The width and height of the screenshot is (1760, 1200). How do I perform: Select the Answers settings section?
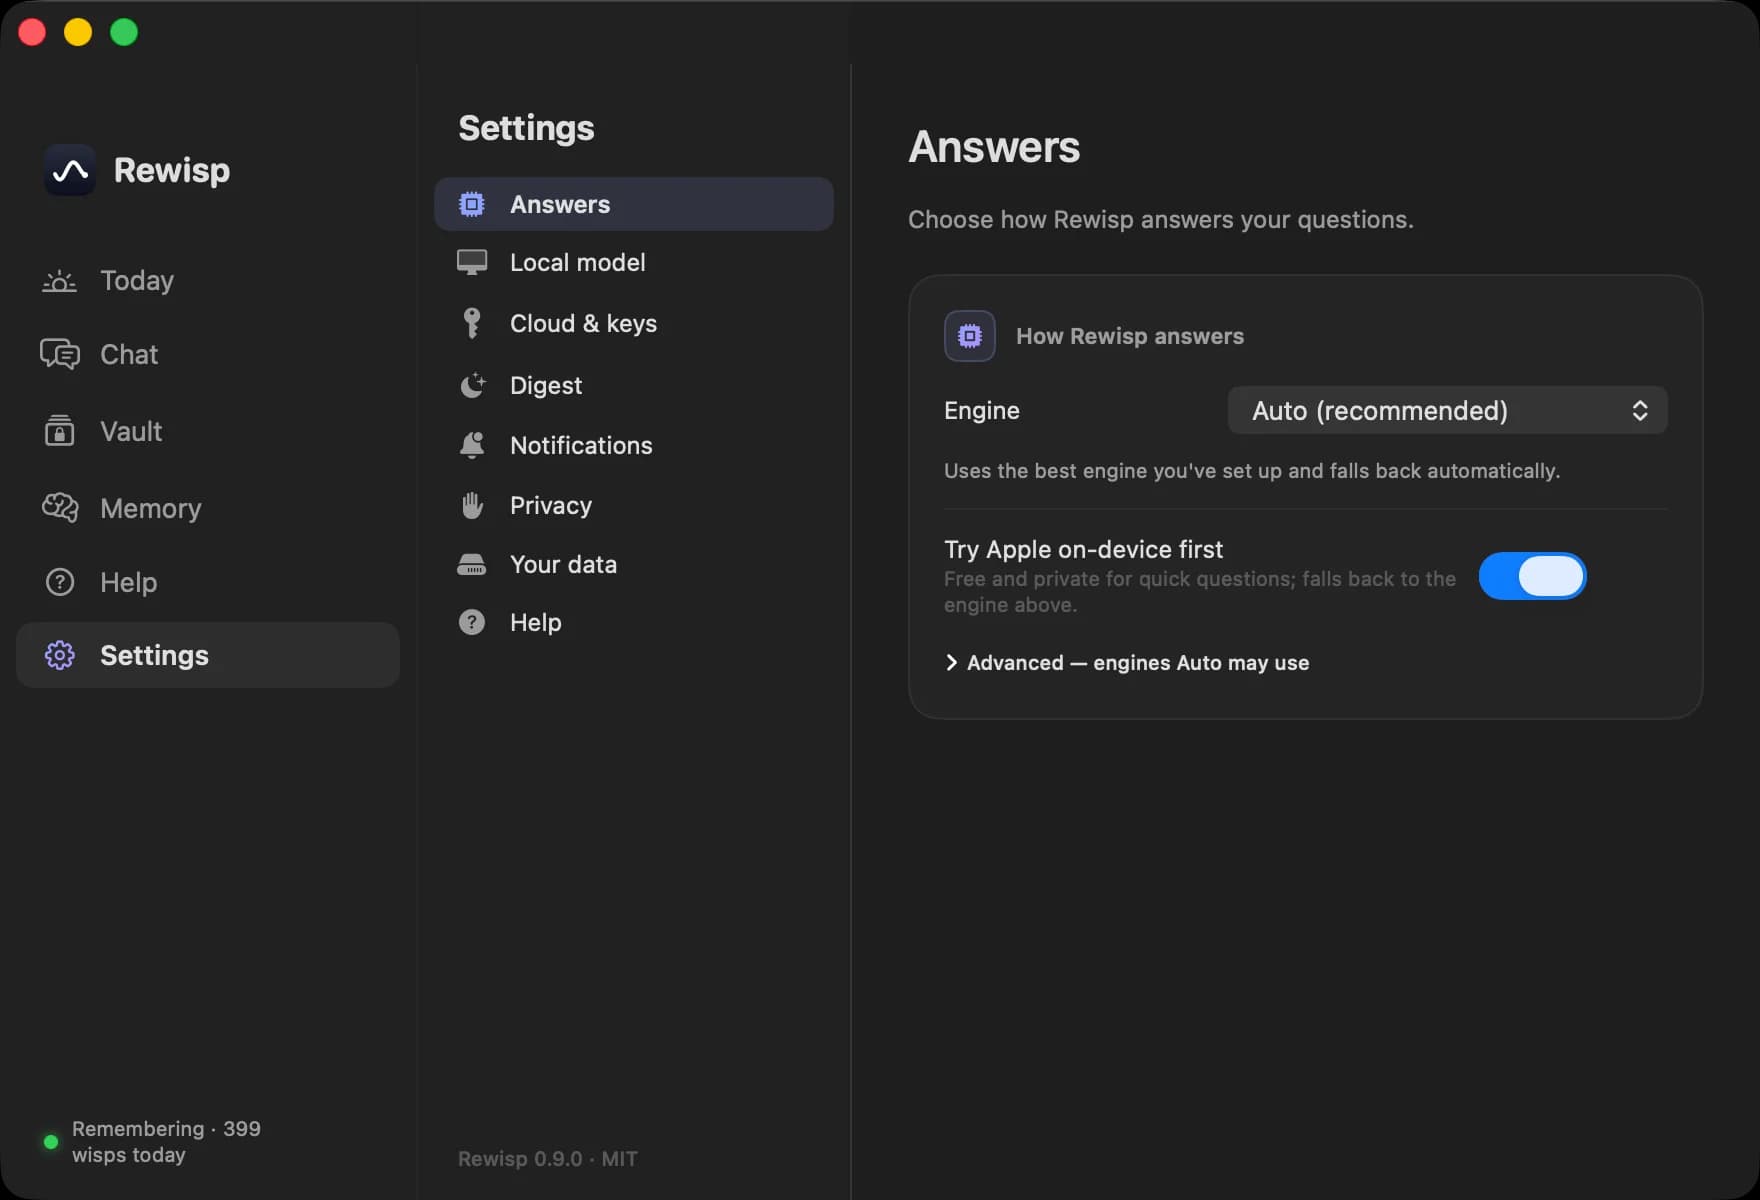coord(634,204)
